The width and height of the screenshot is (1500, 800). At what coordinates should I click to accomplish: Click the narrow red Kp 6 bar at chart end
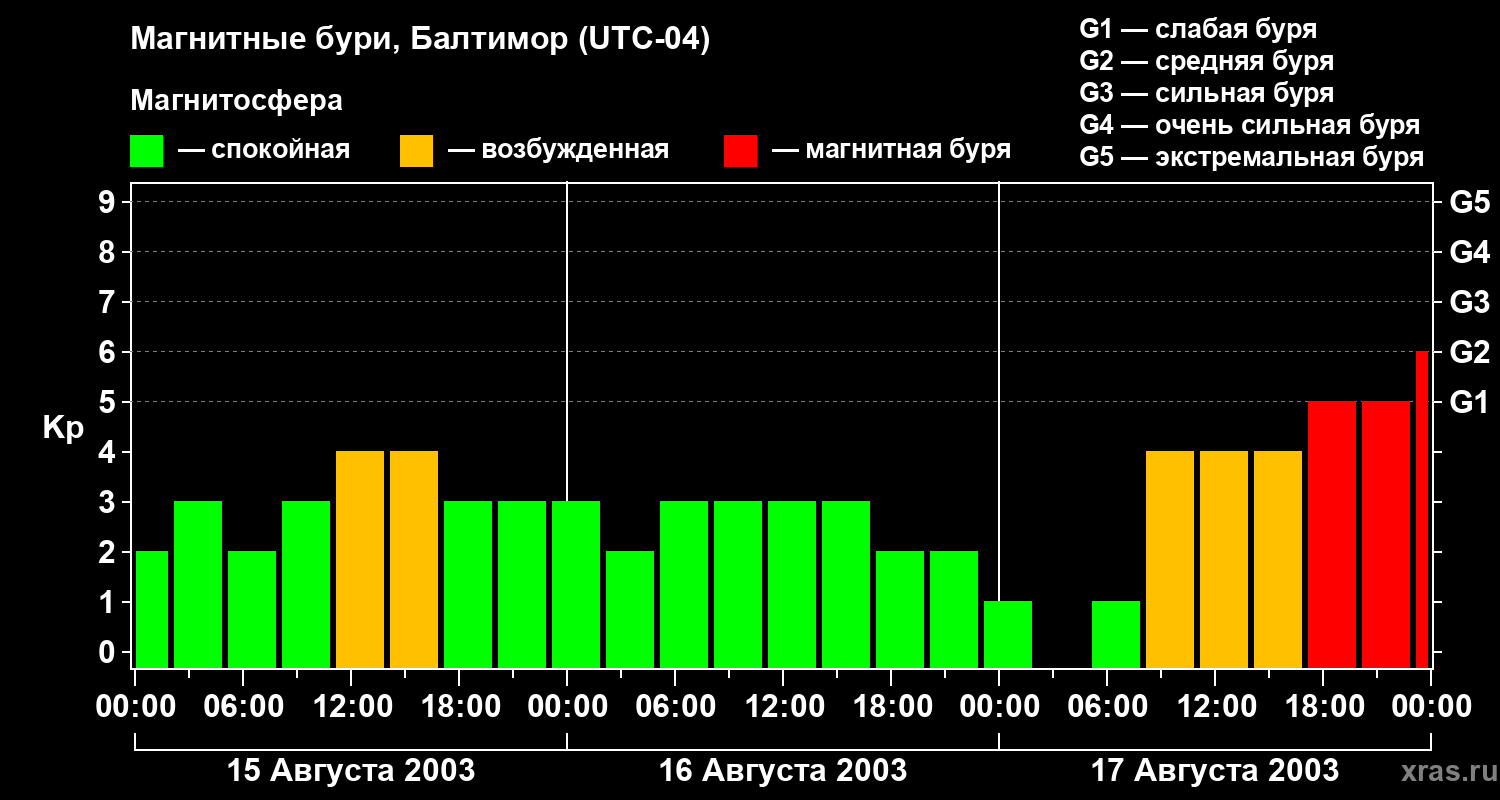1422,509
